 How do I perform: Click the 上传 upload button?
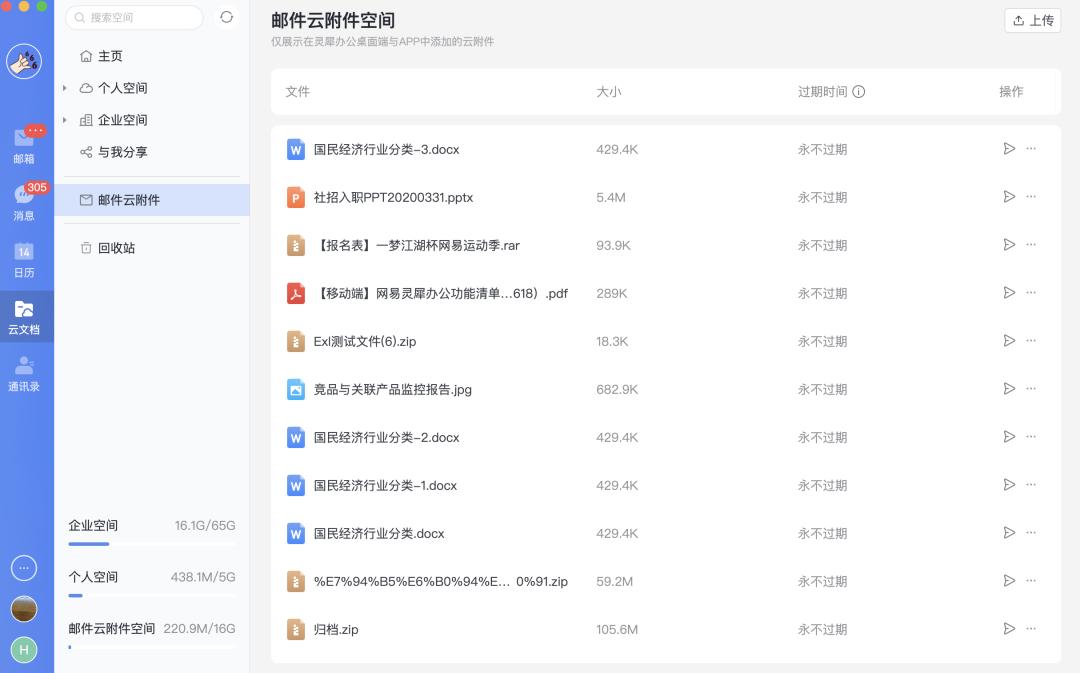1032,20
